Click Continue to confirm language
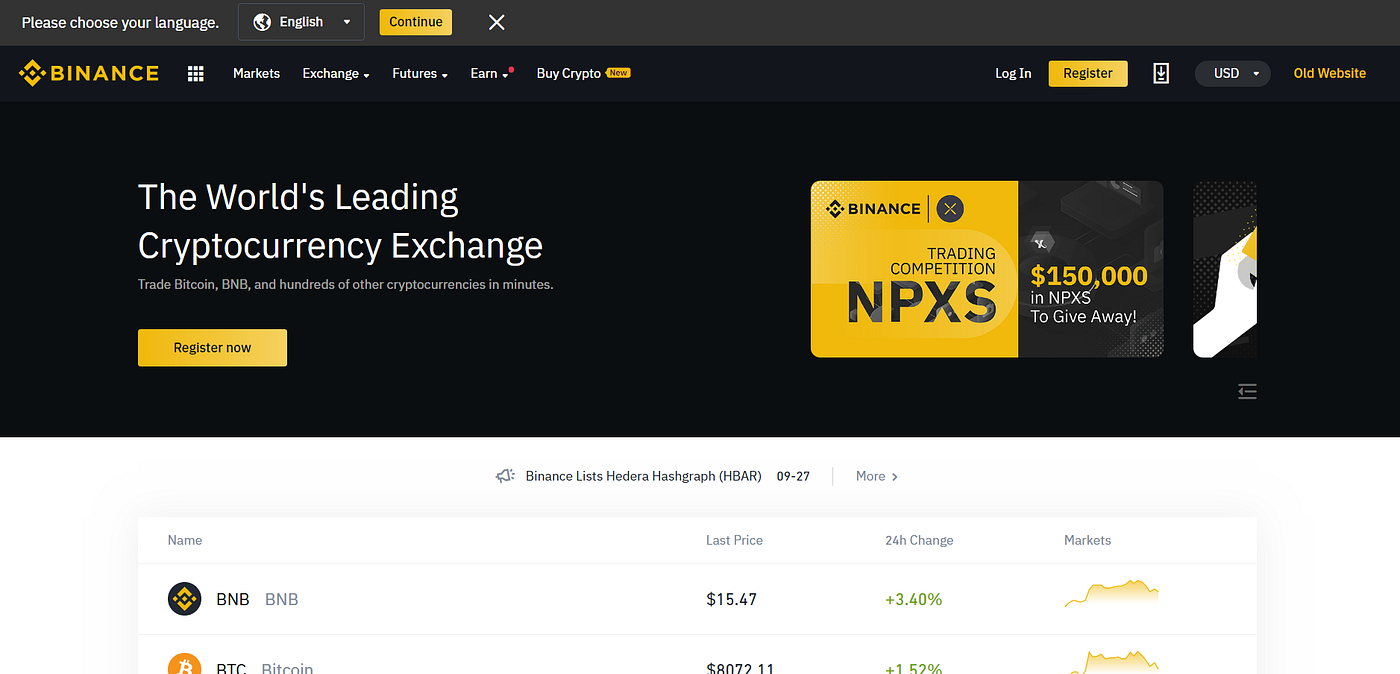The width and height of the screenshot is (1400, 674). tap(416, 22)
